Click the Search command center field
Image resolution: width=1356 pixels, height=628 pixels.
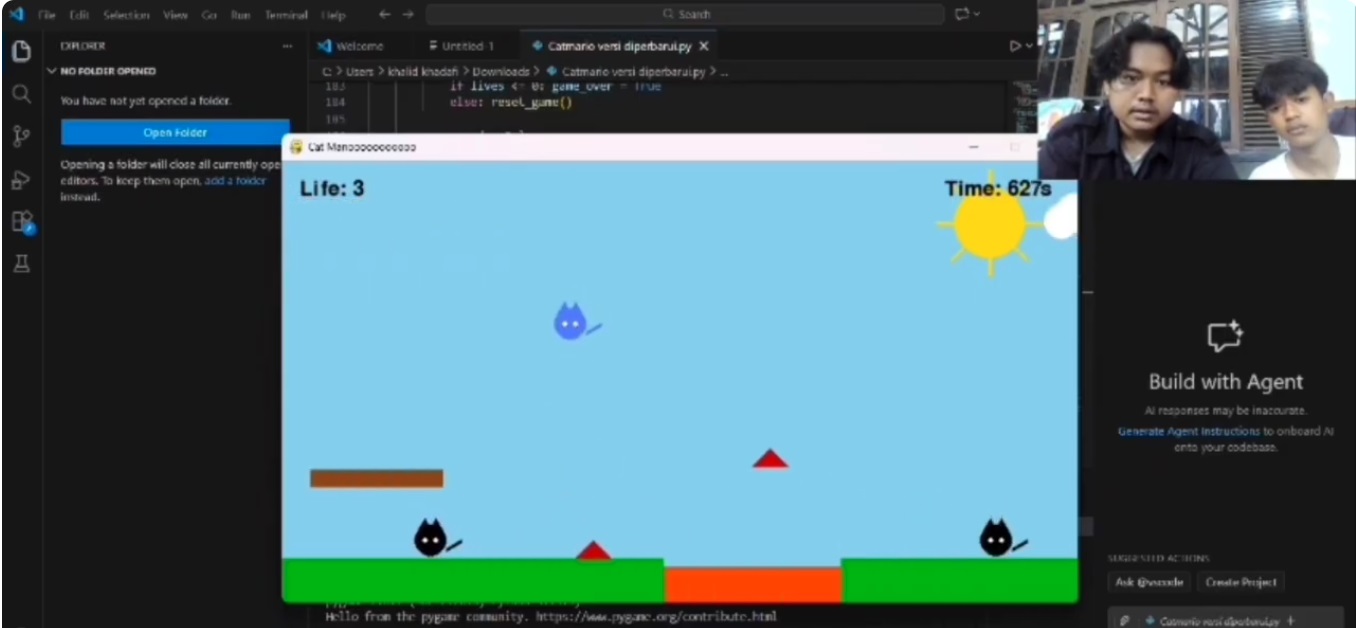tap(685, 15)
